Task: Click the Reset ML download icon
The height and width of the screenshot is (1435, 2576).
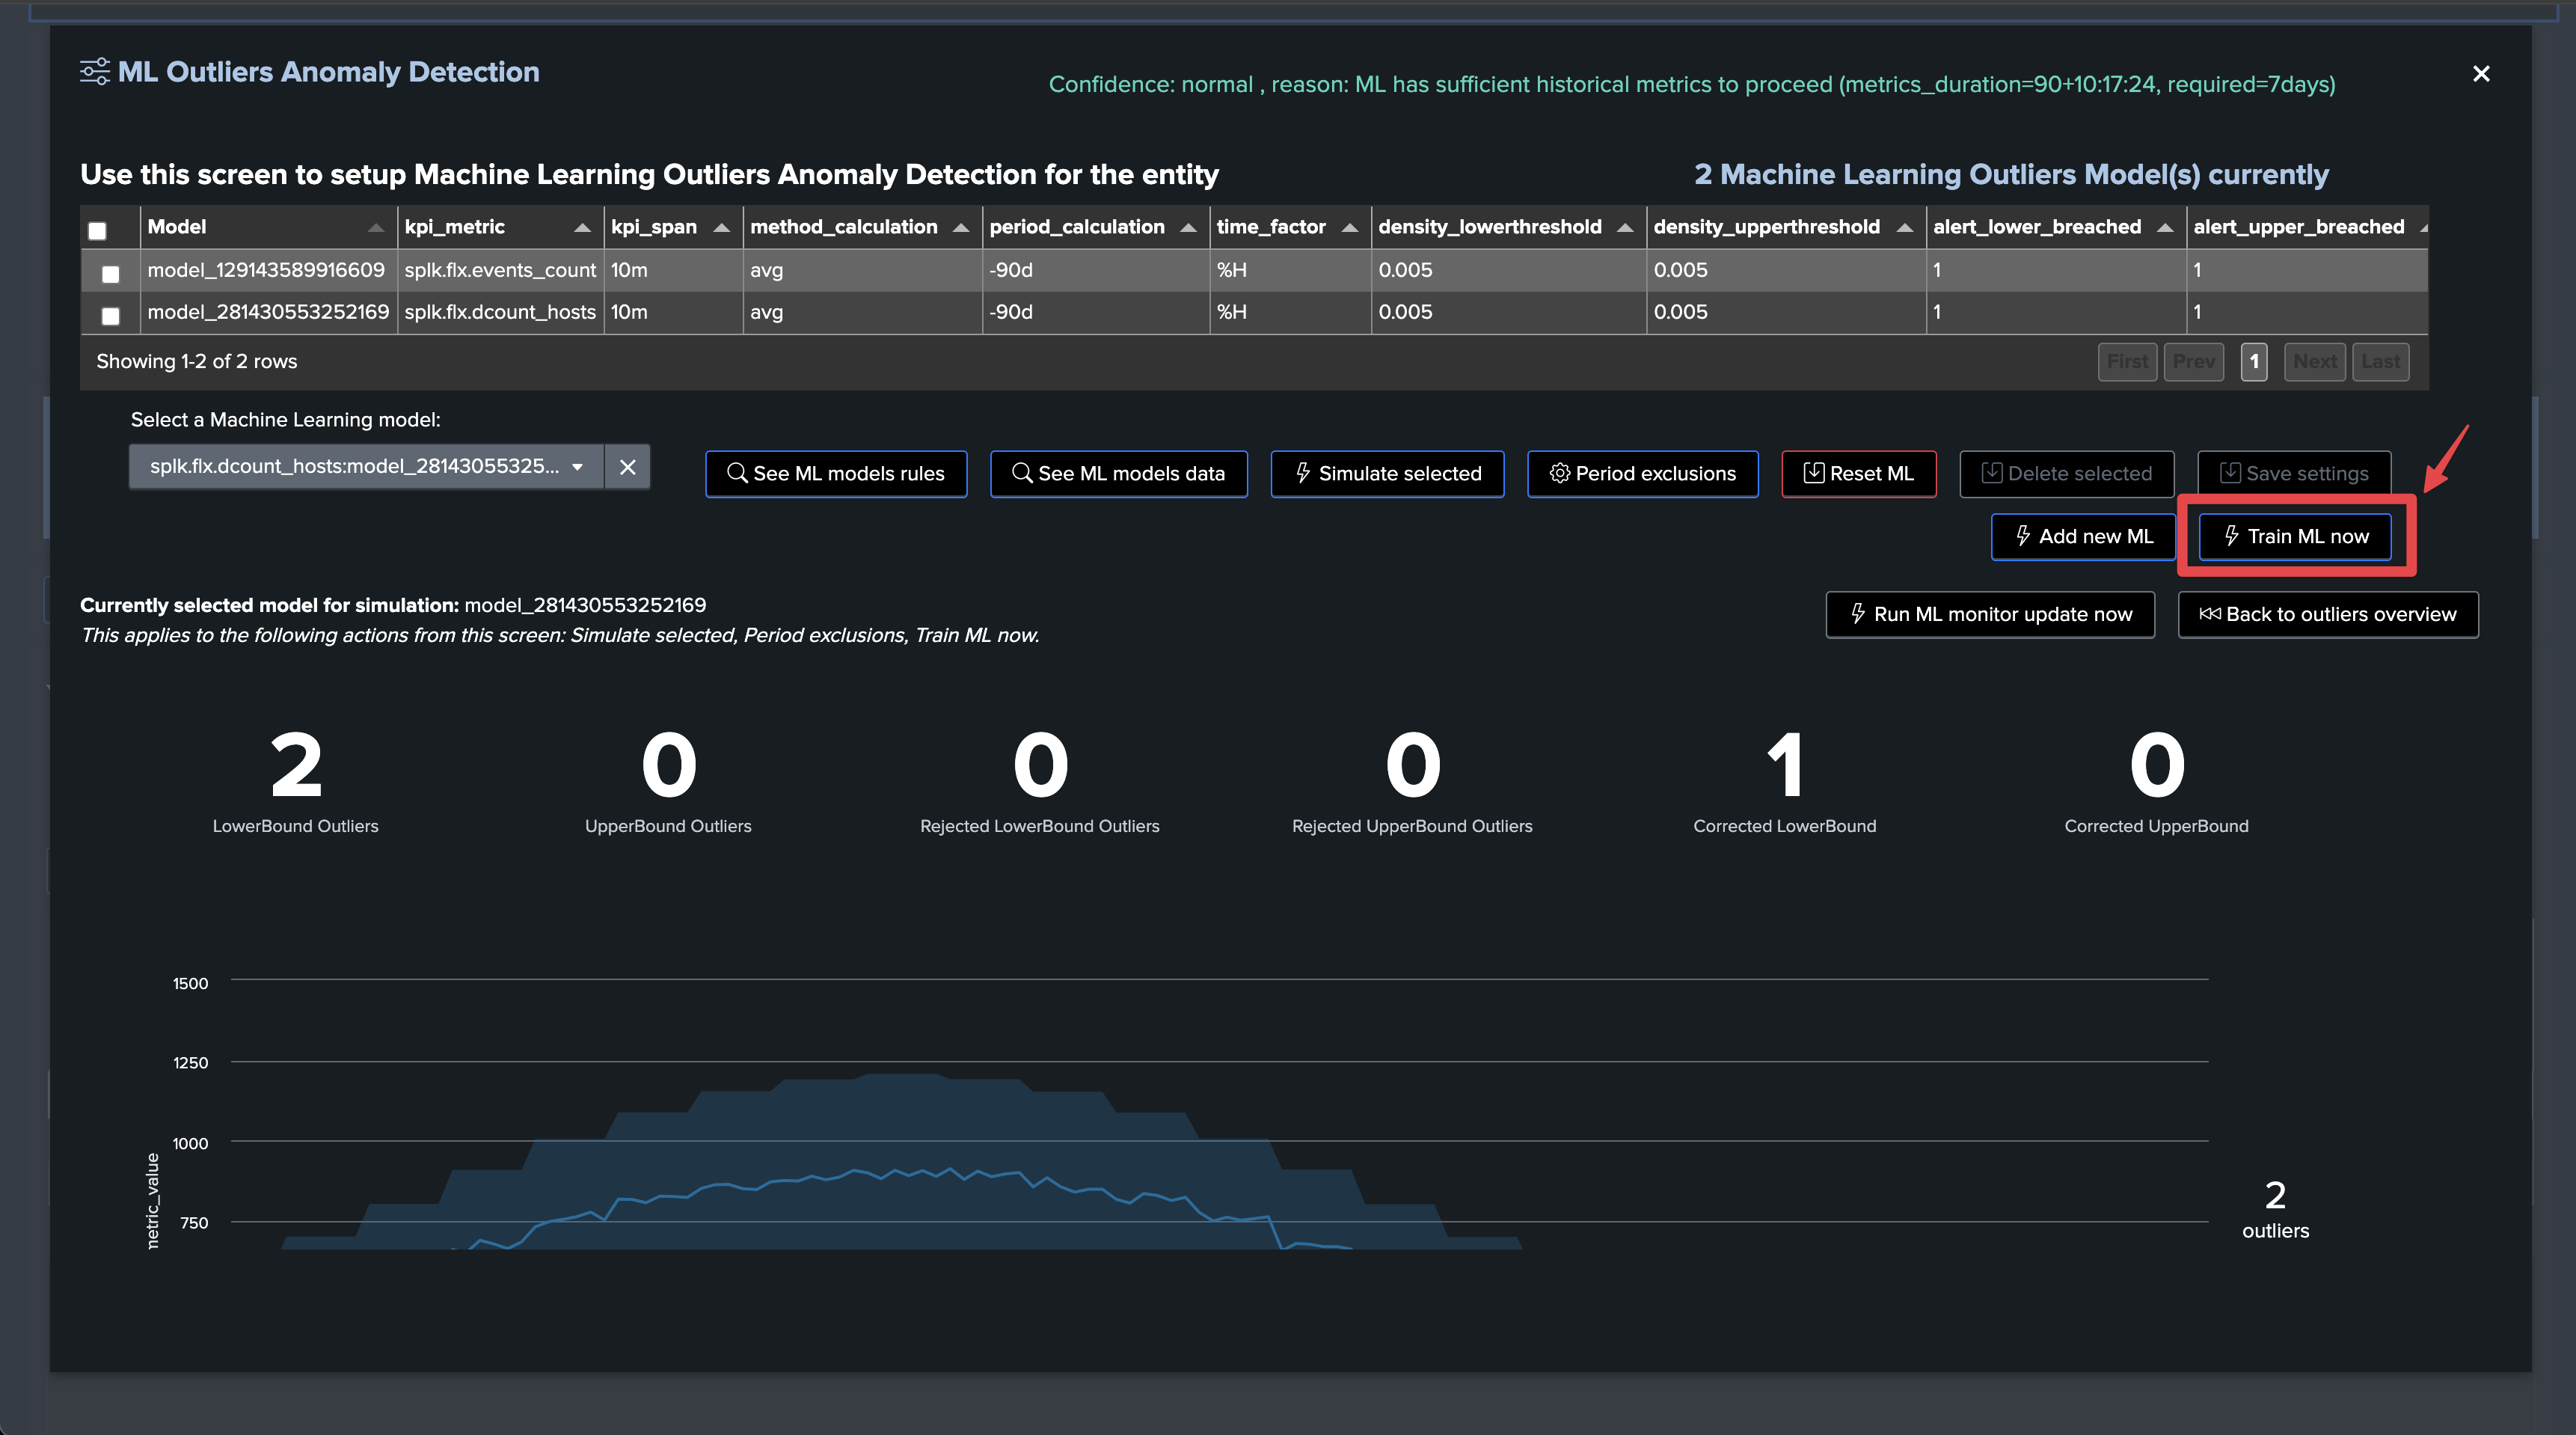Action: [1814, 473]
